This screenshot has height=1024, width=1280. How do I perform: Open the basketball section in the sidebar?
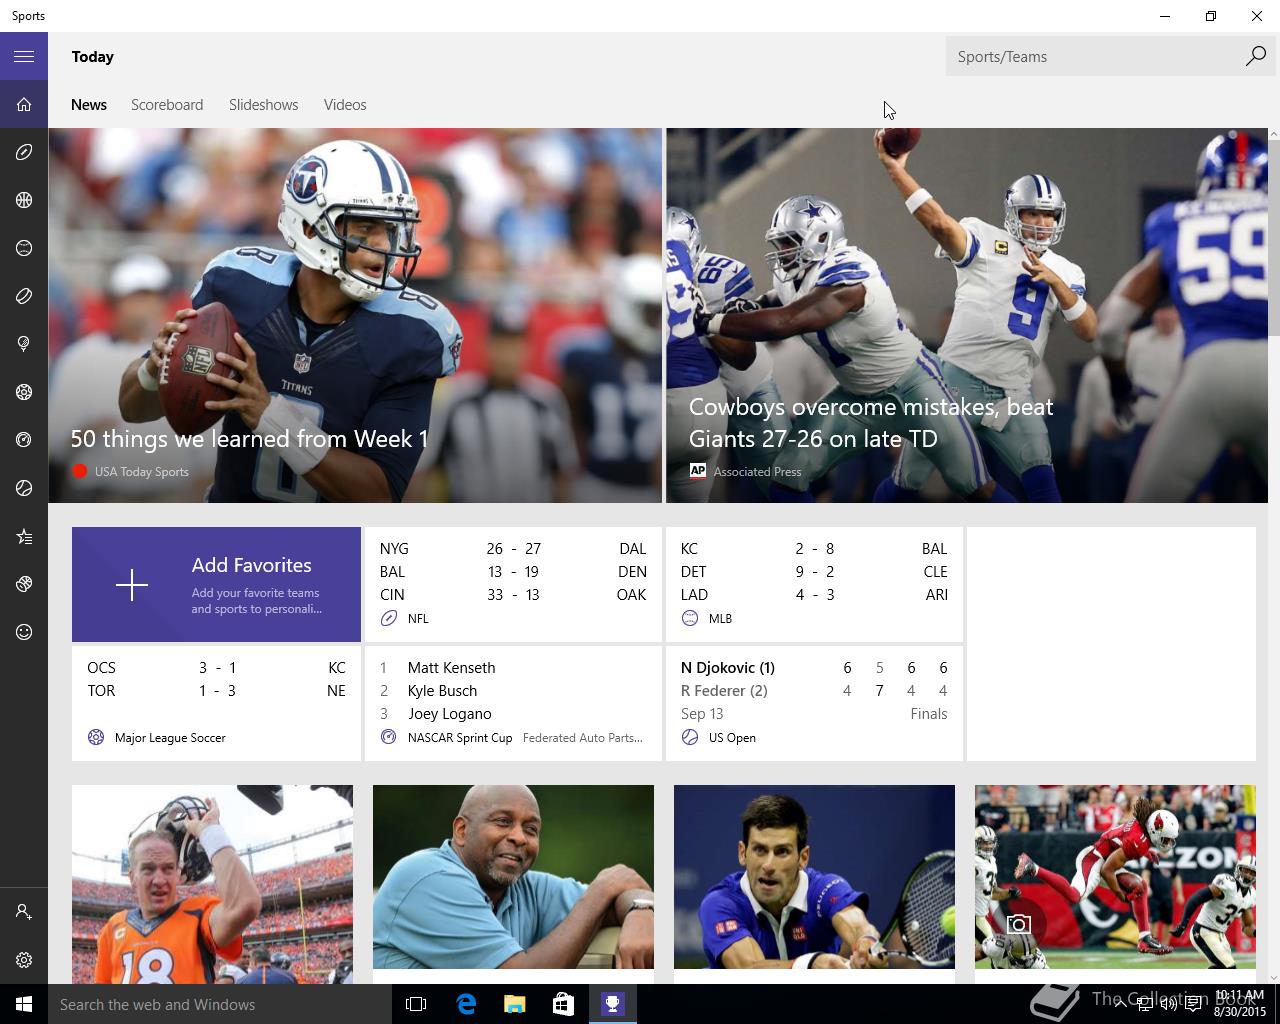tap(24, 200)
